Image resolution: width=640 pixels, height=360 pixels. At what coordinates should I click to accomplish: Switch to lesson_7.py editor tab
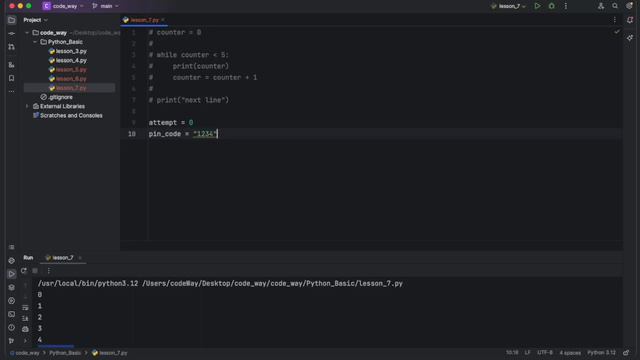click(144, 20)
